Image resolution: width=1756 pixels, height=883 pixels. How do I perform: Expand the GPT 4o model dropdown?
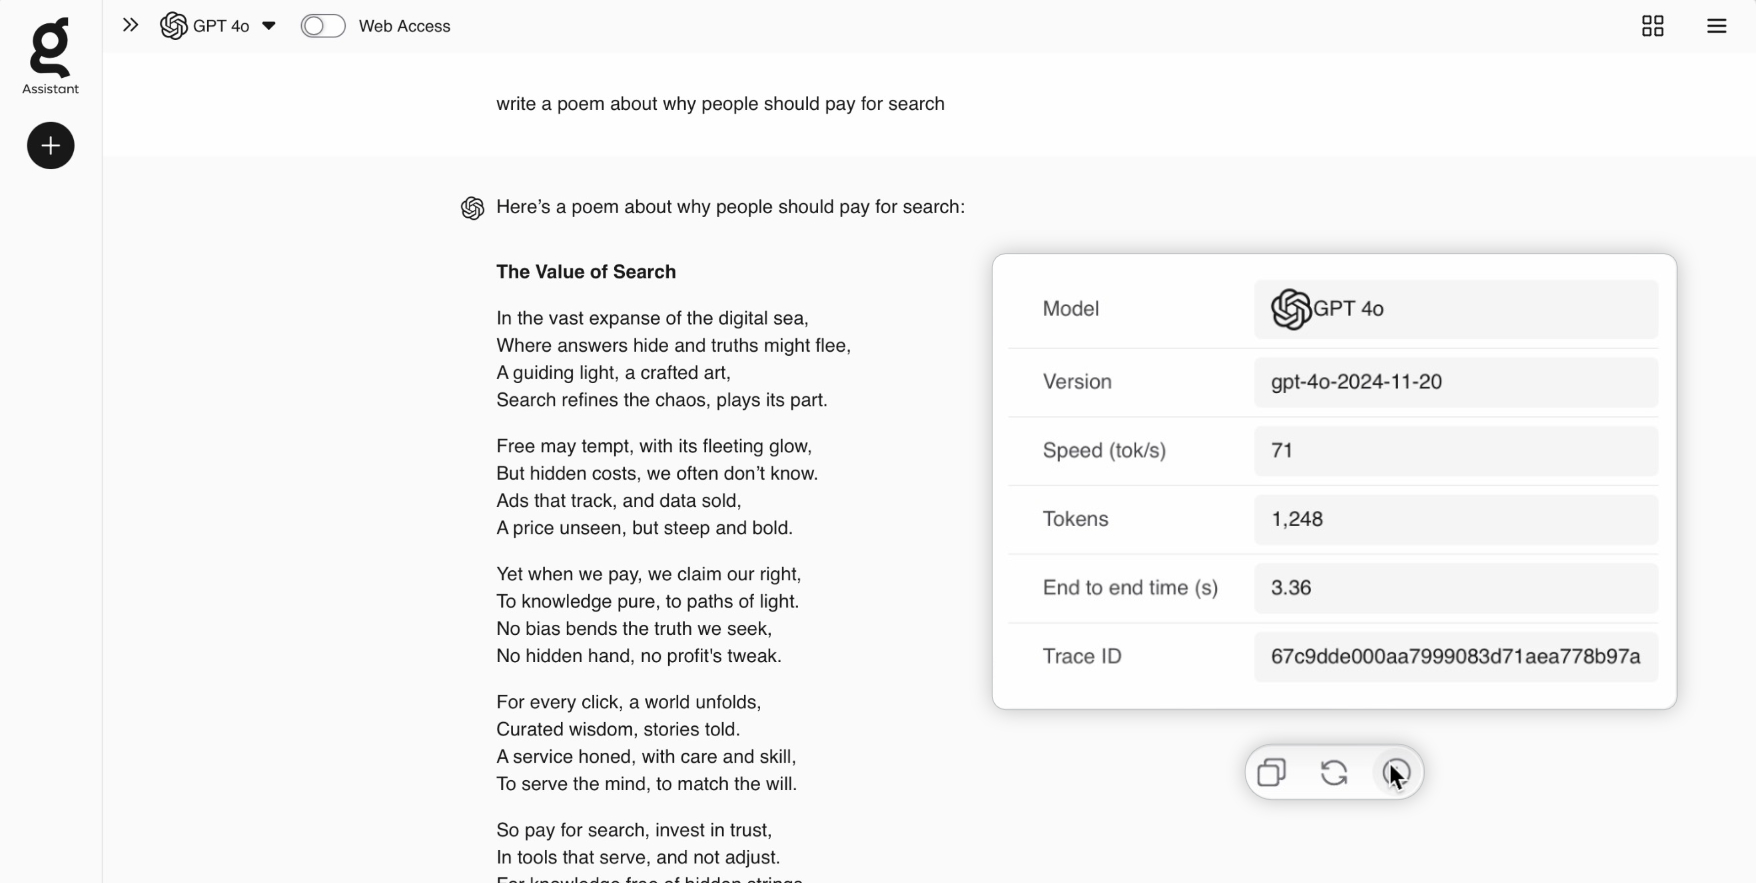pos(268,26)
